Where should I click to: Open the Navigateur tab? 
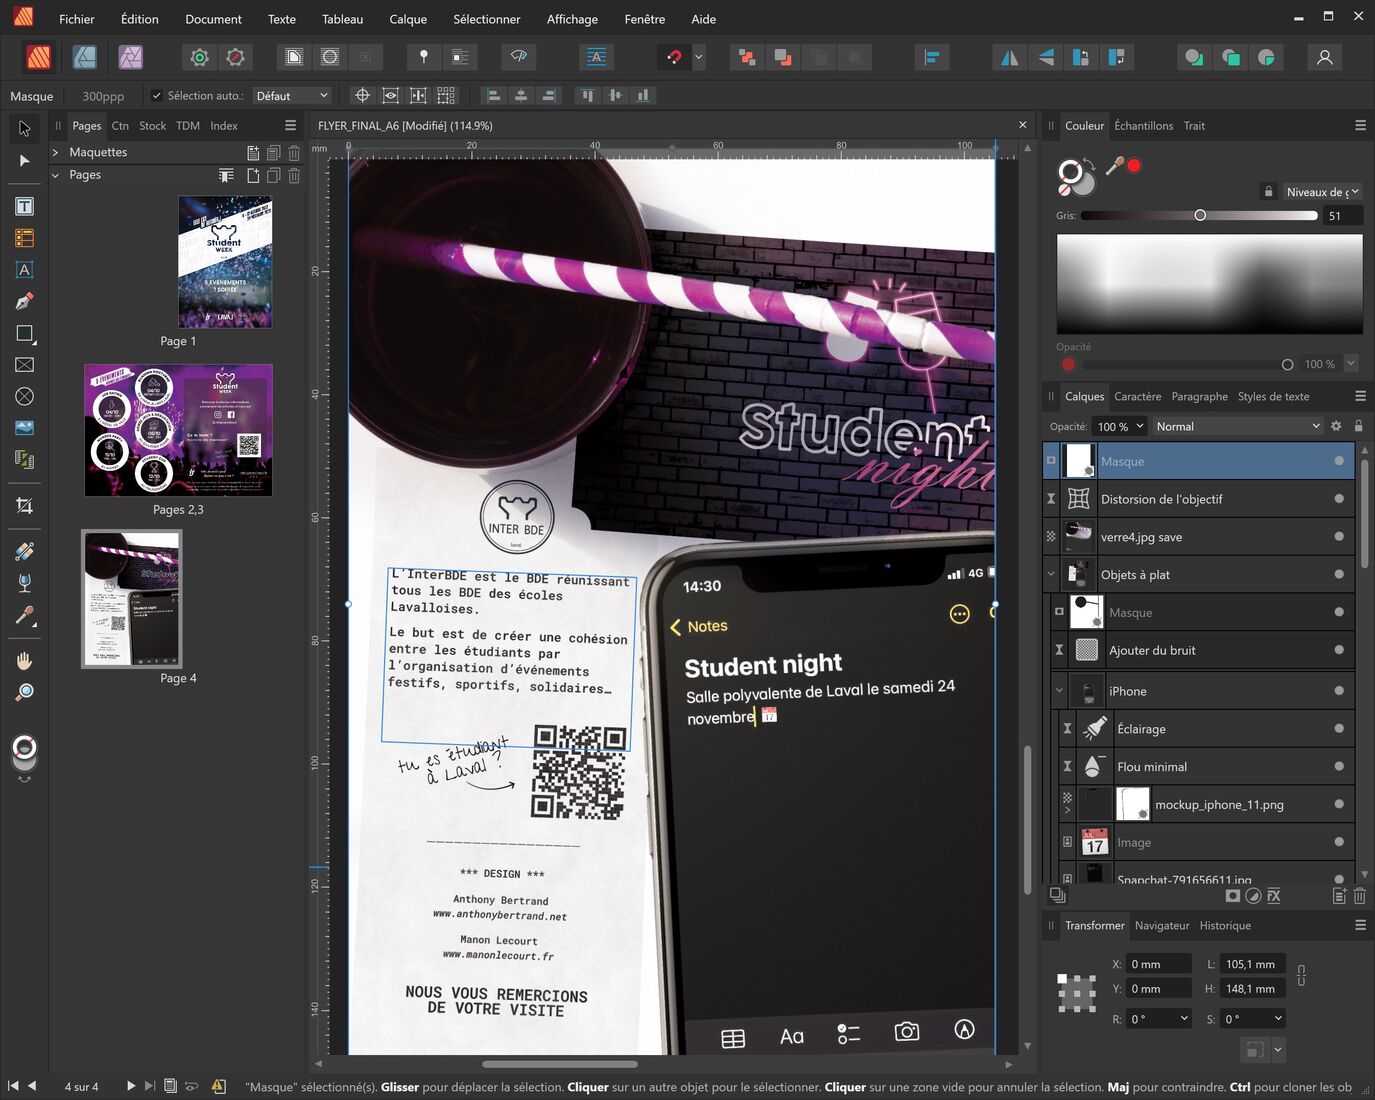(x=1162, y=926)
